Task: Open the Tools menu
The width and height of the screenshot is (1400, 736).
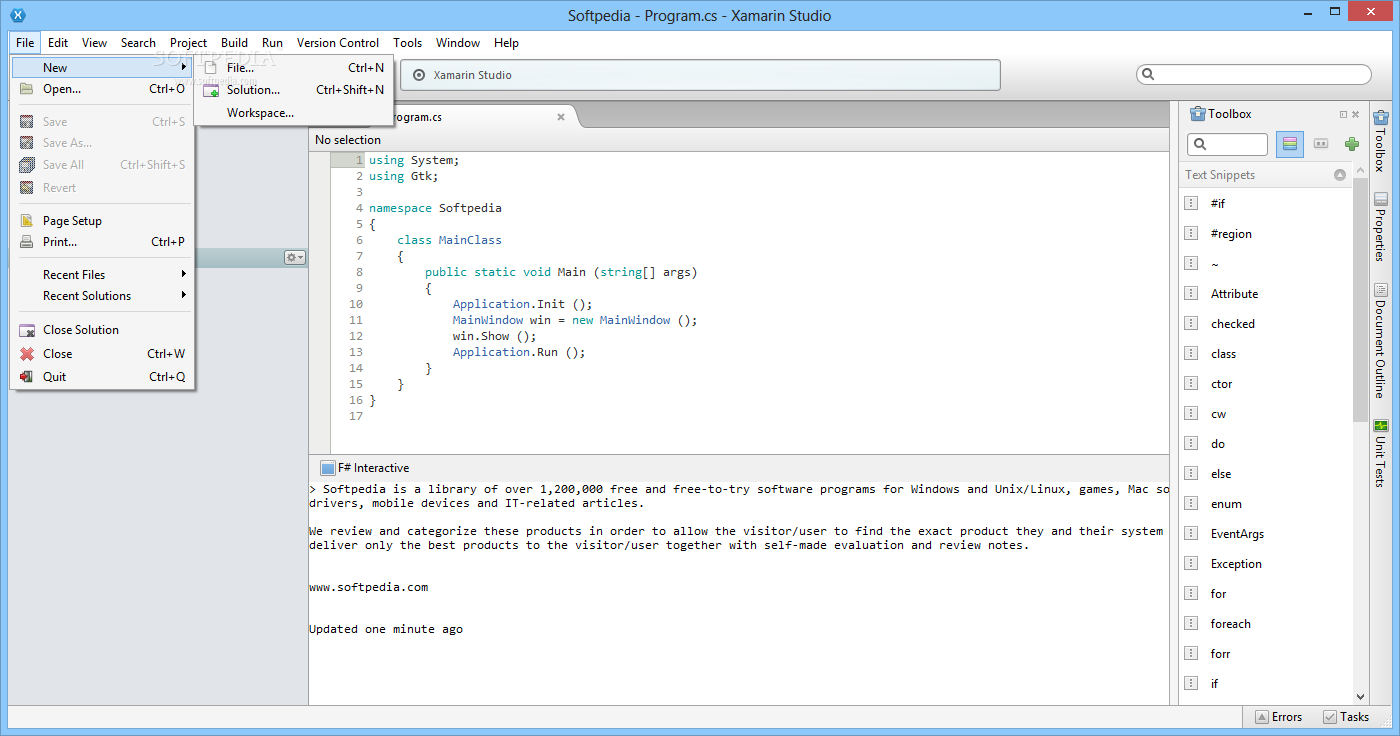Action: point(407,43)
